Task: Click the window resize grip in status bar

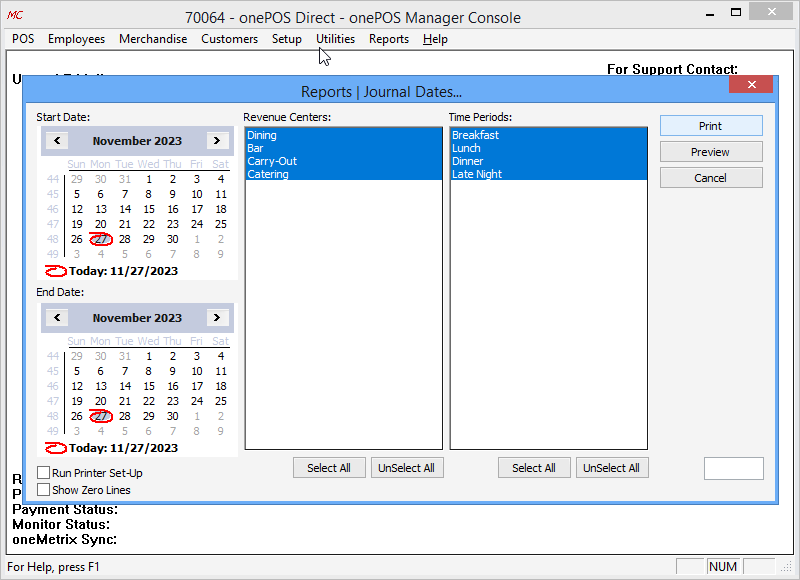Action: [x=788, y=567]
